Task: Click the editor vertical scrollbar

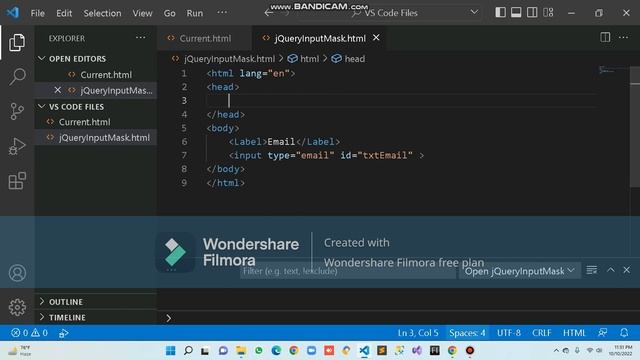Action: tap(635, 127)
